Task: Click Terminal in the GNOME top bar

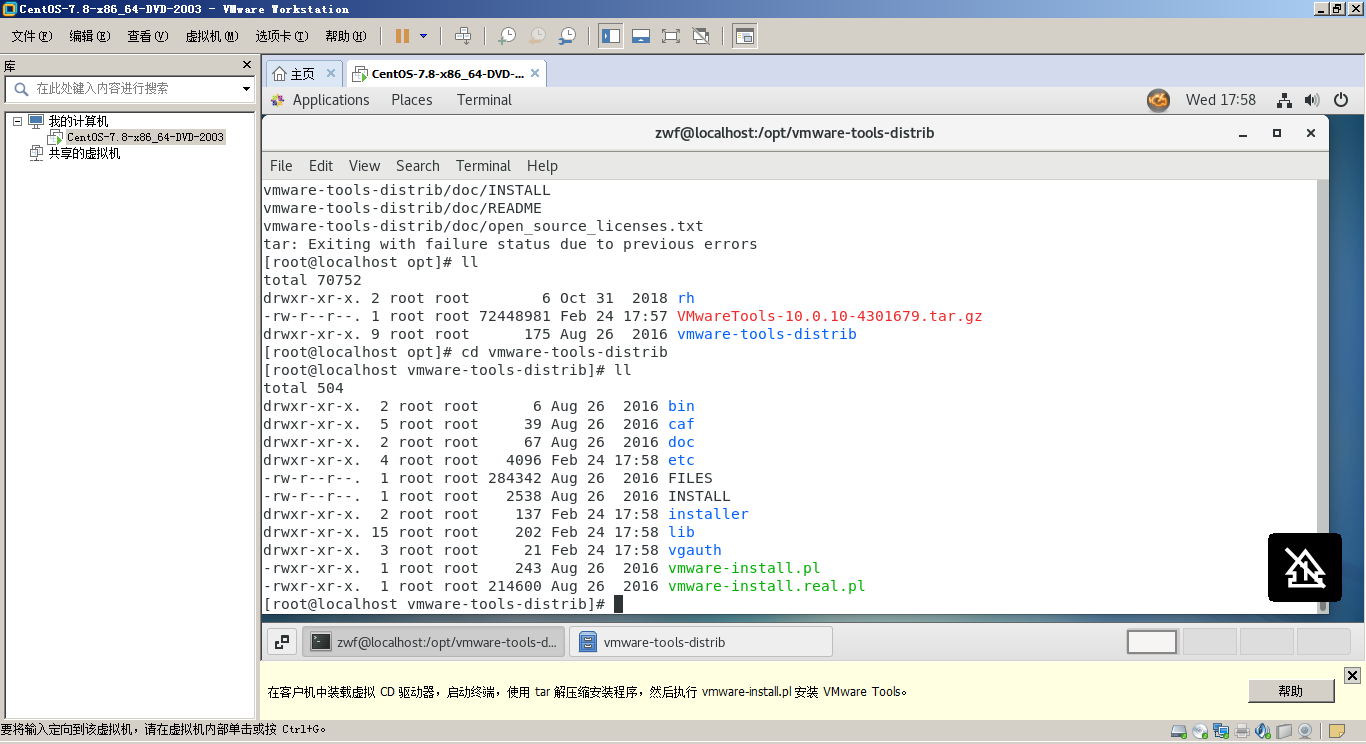Action: point(484,100)
